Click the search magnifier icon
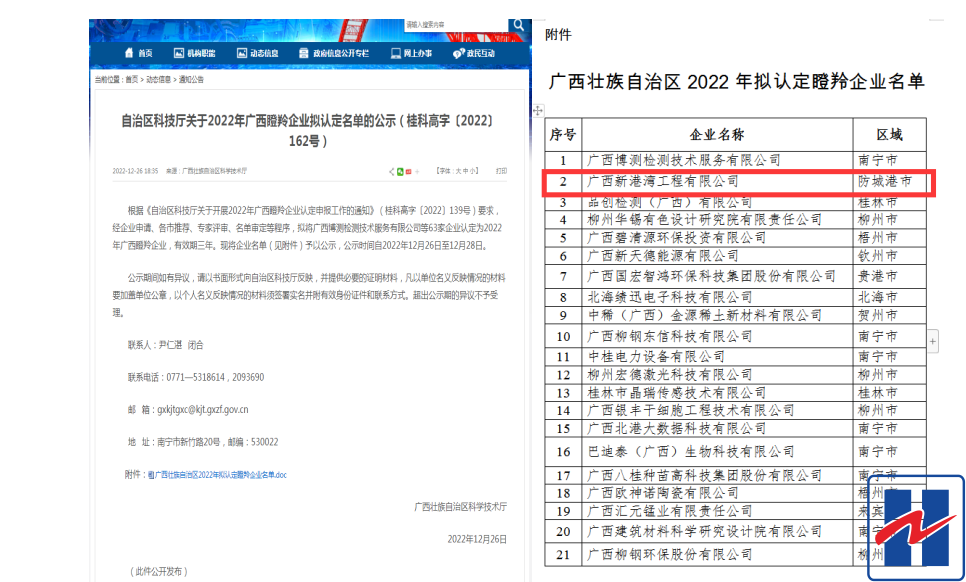The image size is (966, 582). (x=518, y=25)
